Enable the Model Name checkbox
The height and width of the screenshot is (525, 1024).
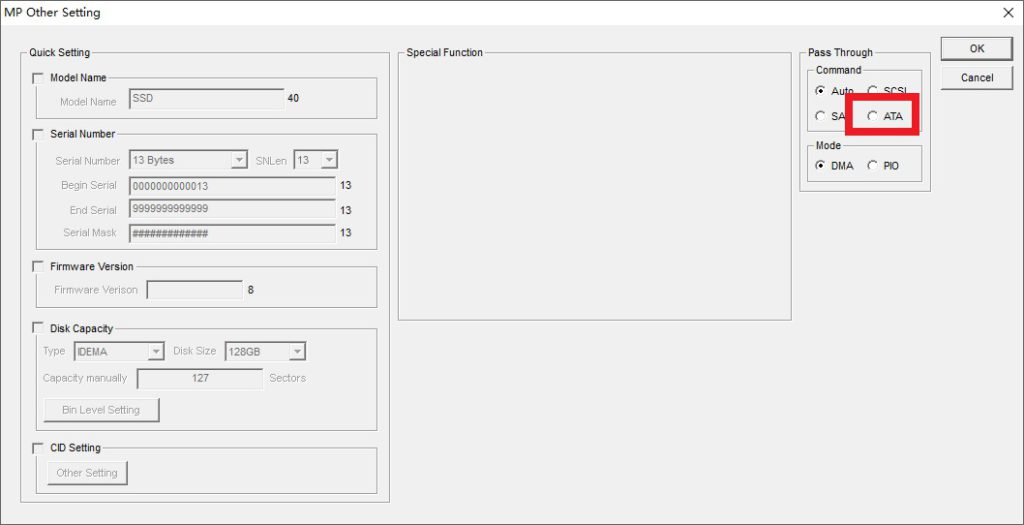coord(39,78)
